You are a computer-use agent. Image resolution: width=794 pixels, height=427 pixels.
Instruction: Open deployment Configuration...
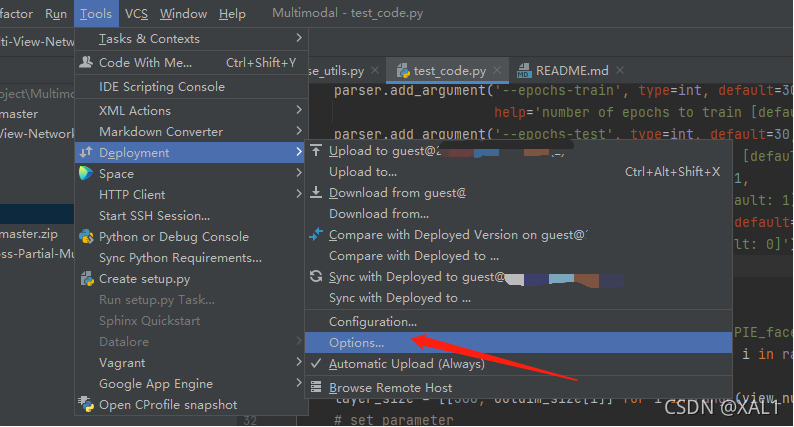click(519, 322)
